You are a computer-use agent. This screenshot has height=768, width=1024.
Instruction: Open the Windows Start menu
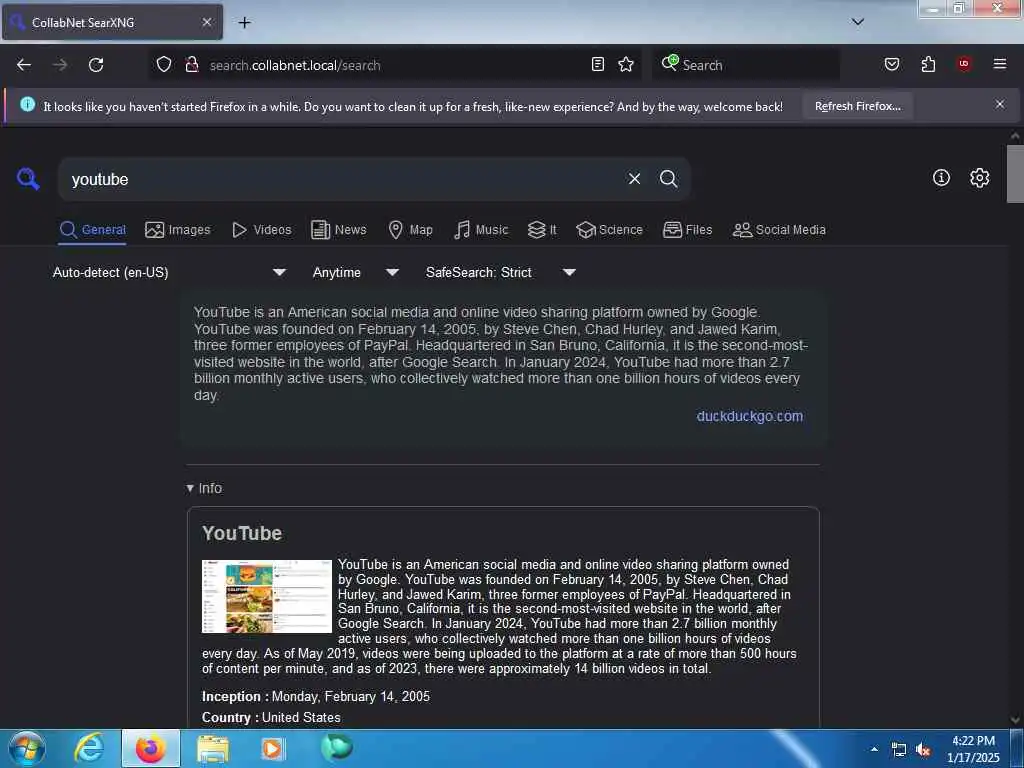[x=26, y=748]
